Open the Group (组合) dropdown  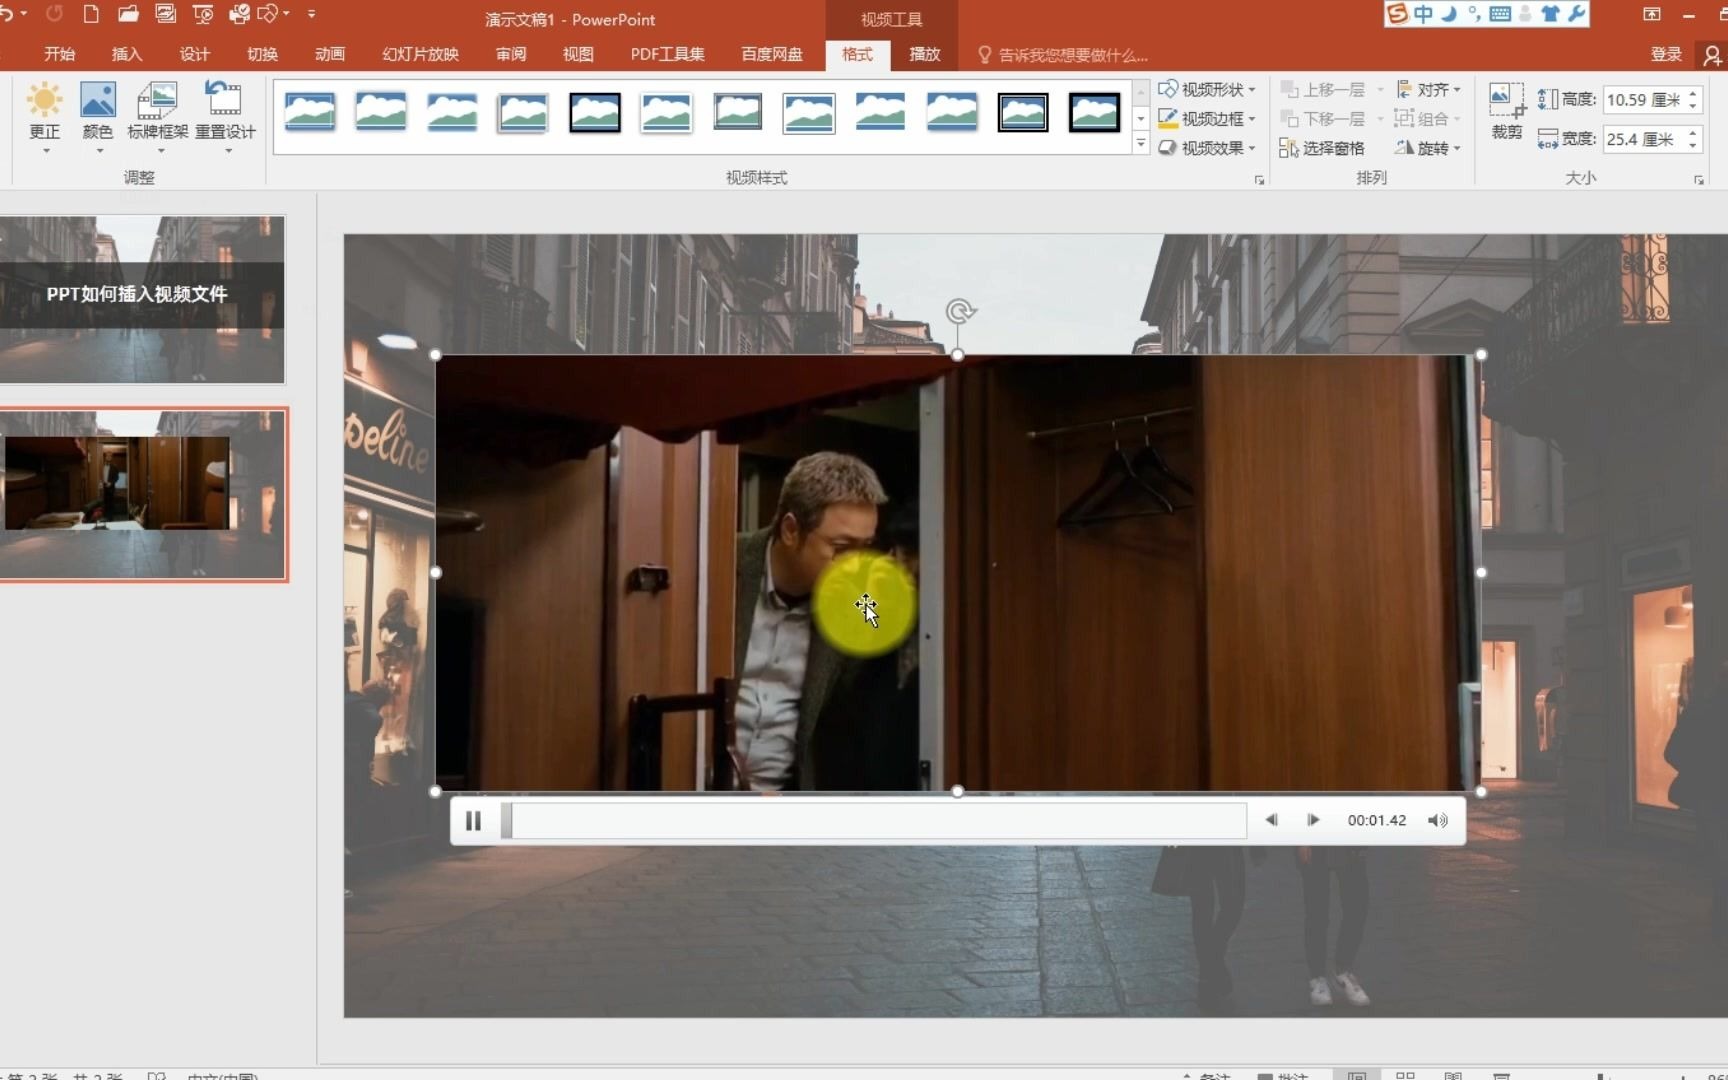[1428, 118]
